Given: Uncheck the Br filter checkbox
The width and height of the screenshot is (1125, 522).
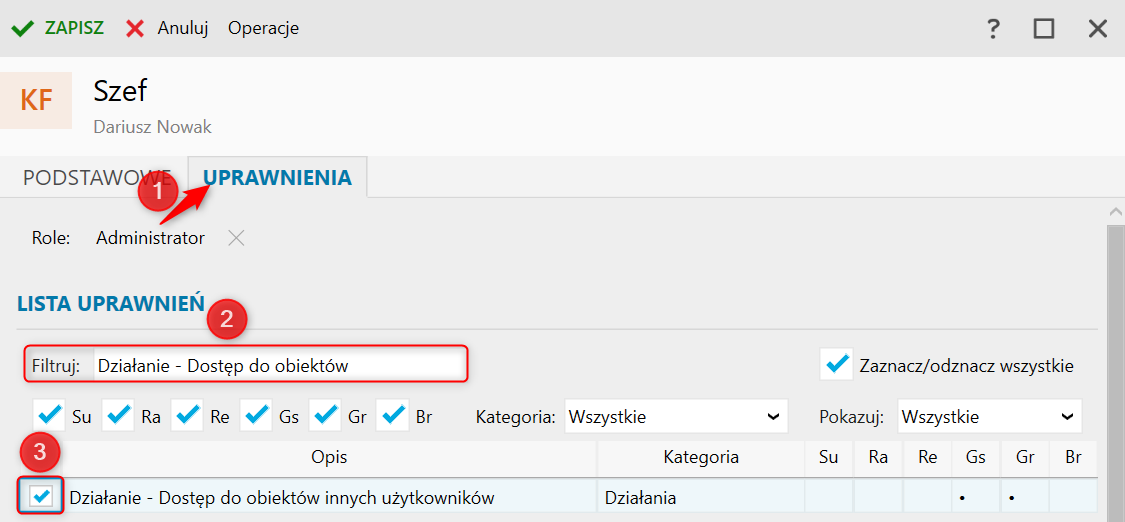Looking at the screenshot, I should [394, 415].
